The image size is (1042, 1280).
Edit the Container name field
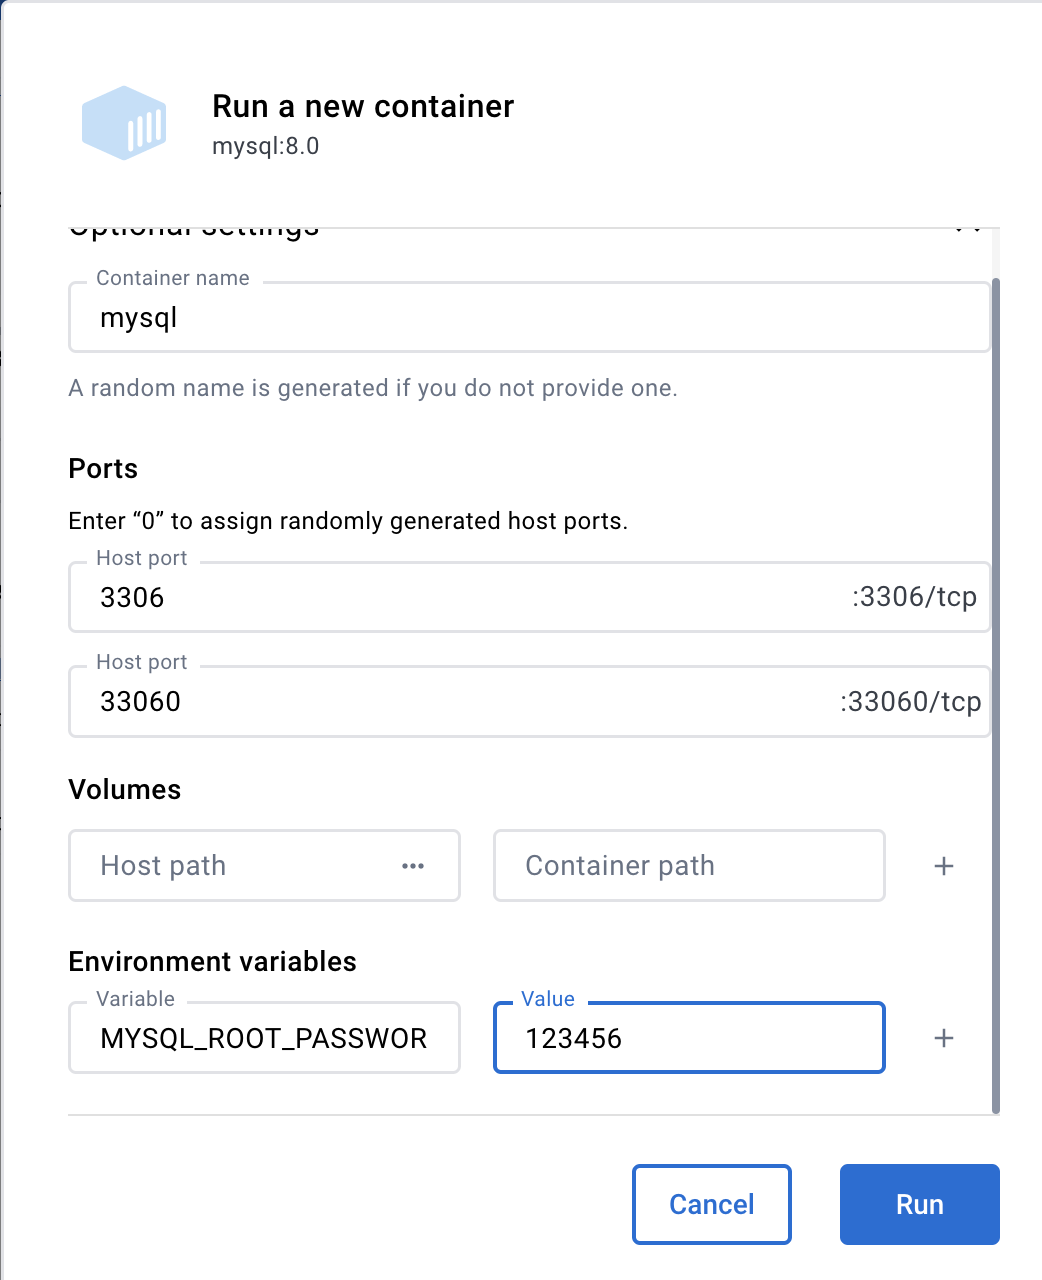click(x=529, y=317)
